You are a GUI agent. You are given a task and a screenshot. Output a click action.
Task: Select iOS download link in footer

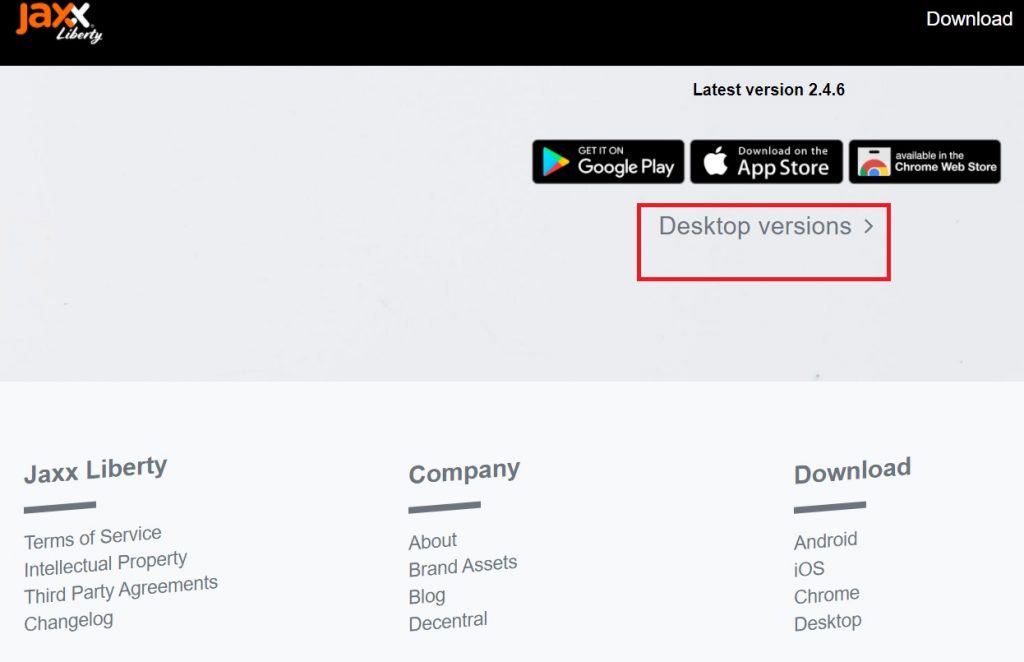(x=809, y=569)
